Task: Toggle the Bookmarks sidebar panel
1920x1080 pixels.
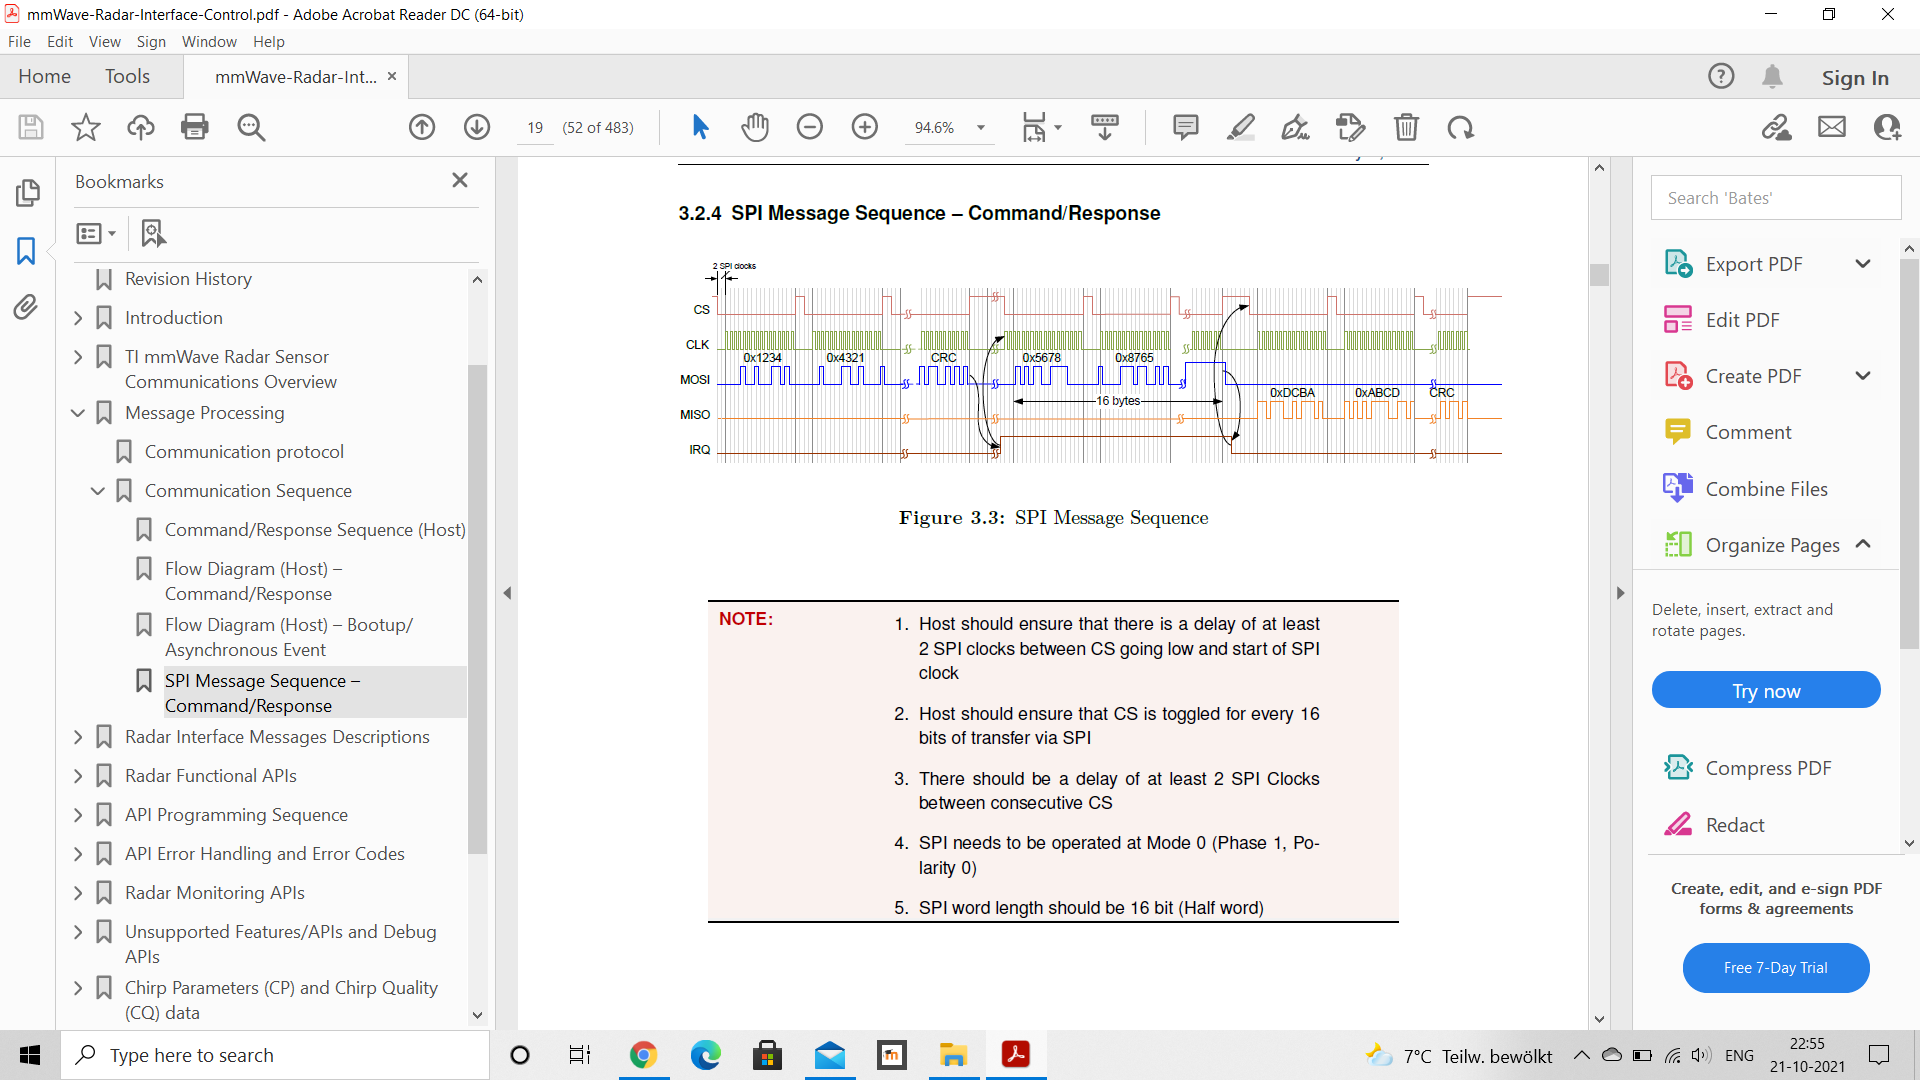Action: [x=27, y=252]
